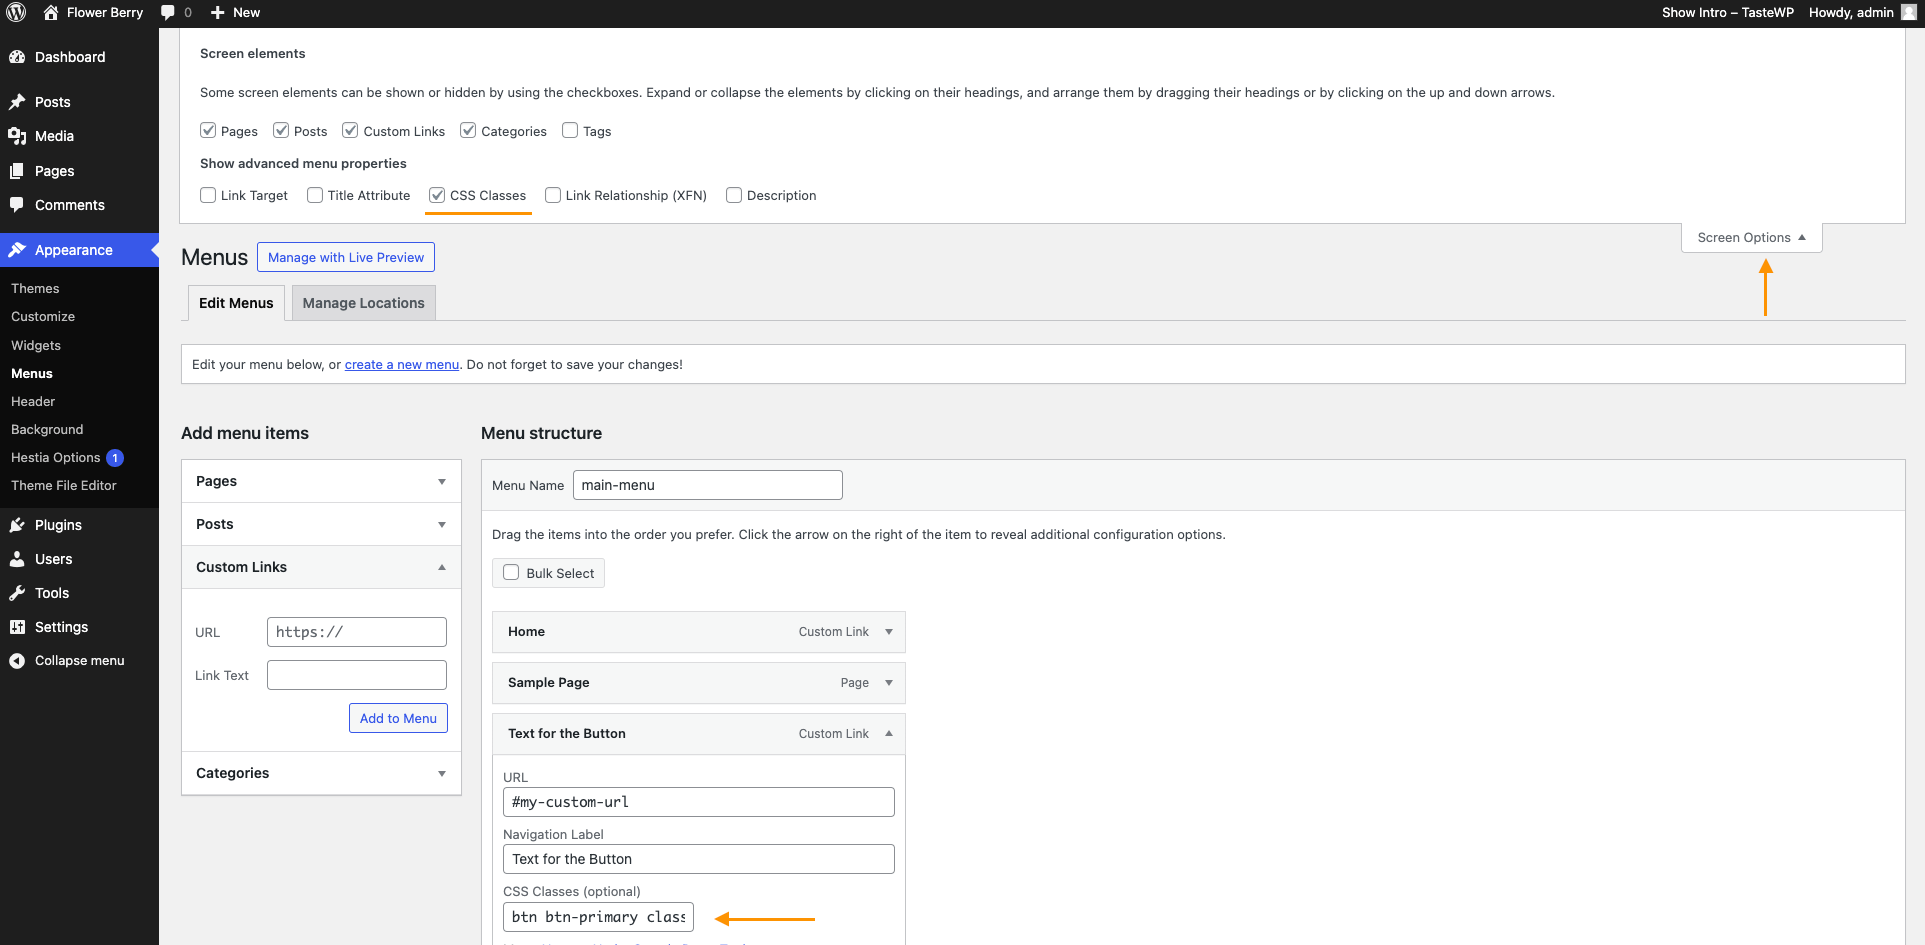The height and width of the screenshot is (945, 1925).
Task: Click Manage with Live Preview button
Action: tap(345, 257)
